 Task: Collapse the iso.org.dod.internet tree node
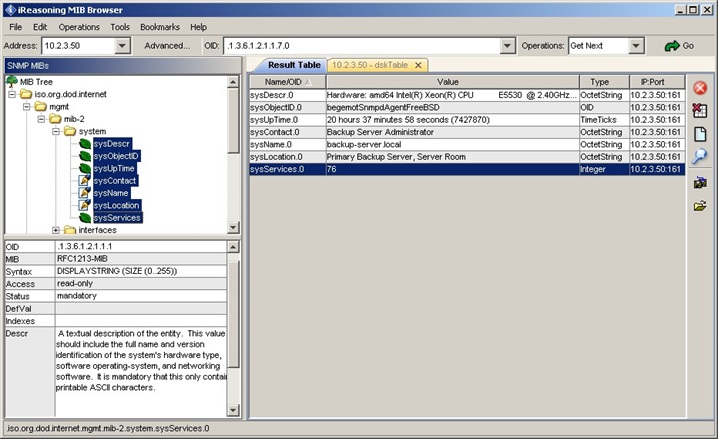pos(12,94)
